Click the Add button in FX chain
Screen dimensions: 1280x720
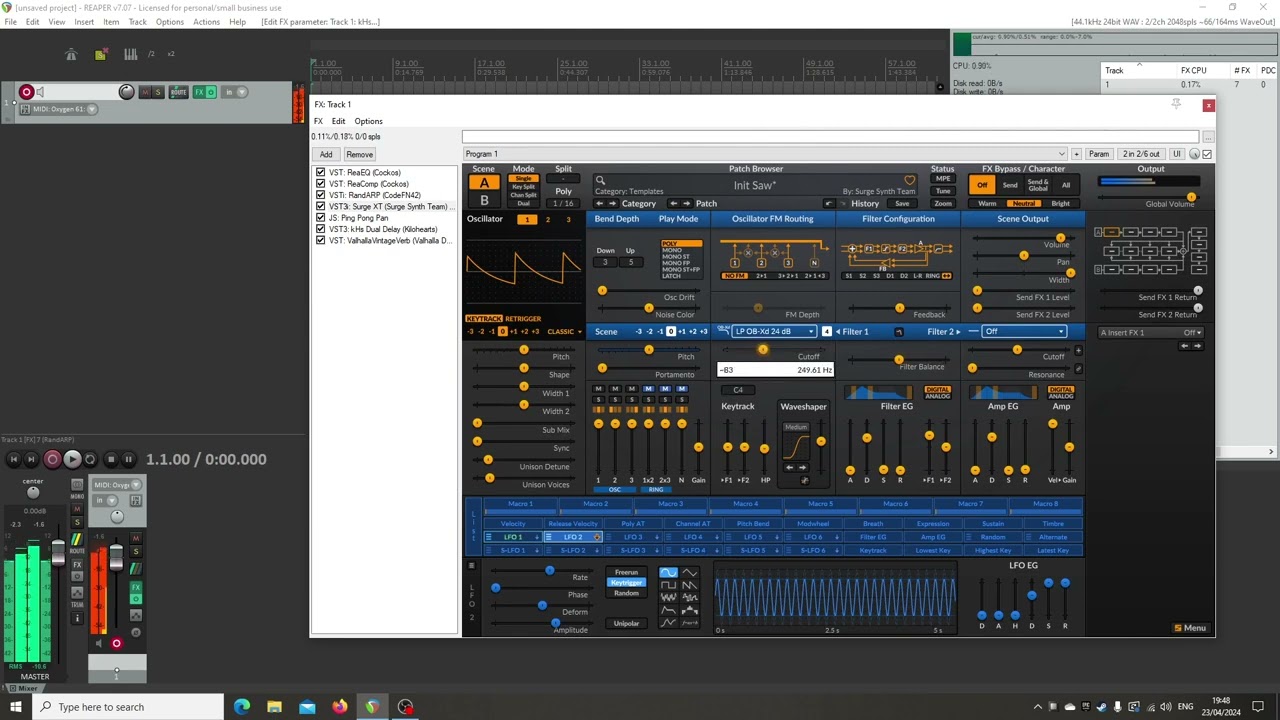(x=326, y=154)
